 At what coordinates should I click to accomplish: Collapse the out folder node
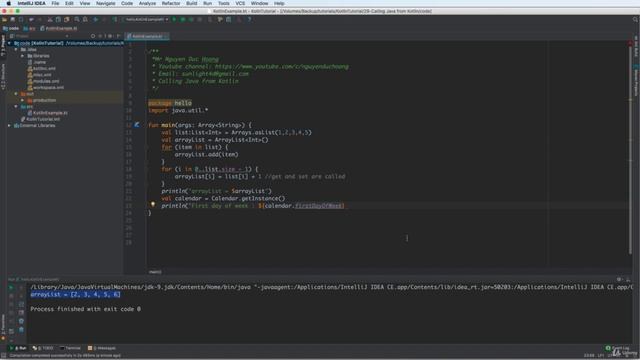pos(16,93)
